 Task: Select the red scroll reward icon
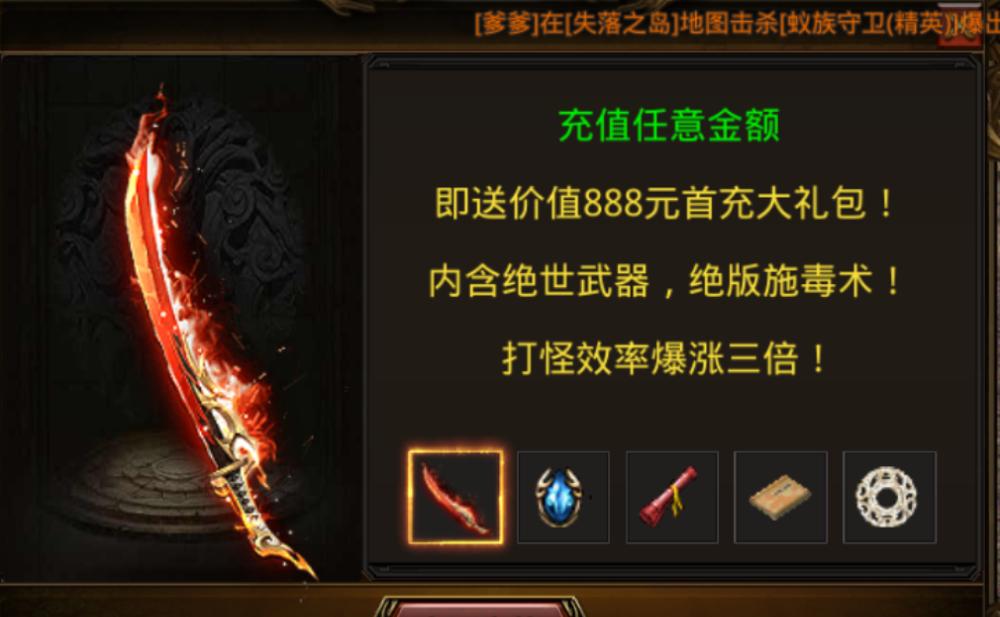(x=672, y=497)
